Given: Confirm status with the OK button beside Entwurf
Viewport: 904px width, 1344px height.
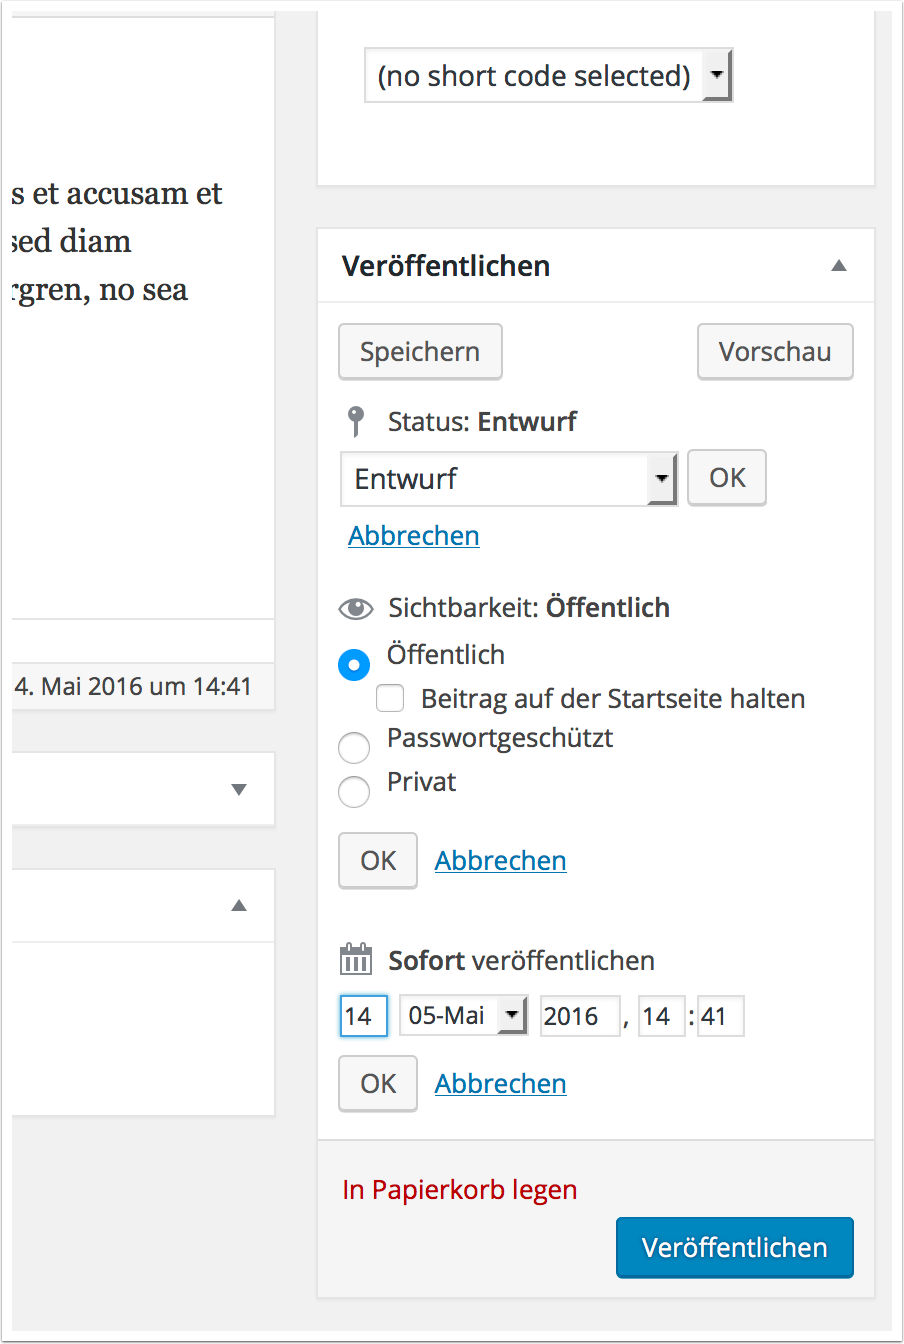Looking at the screenshot, I should (727, 478).
